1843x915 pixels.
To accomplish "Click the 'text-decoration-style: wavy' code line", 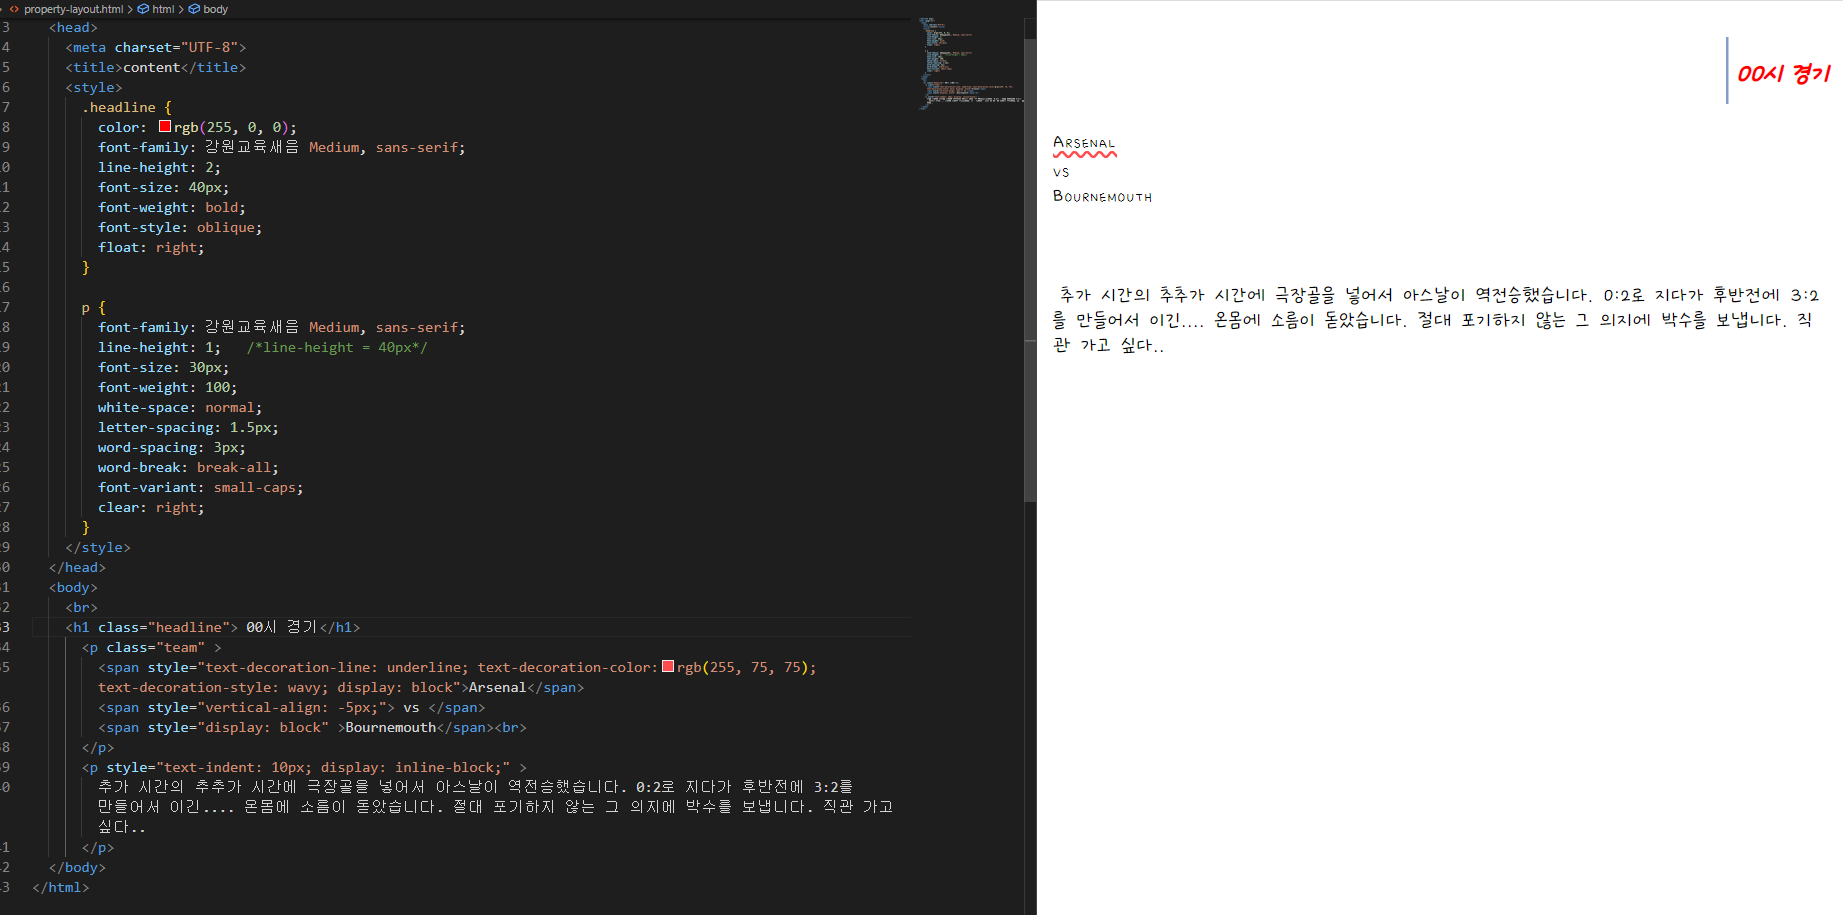I will [341, 687].
